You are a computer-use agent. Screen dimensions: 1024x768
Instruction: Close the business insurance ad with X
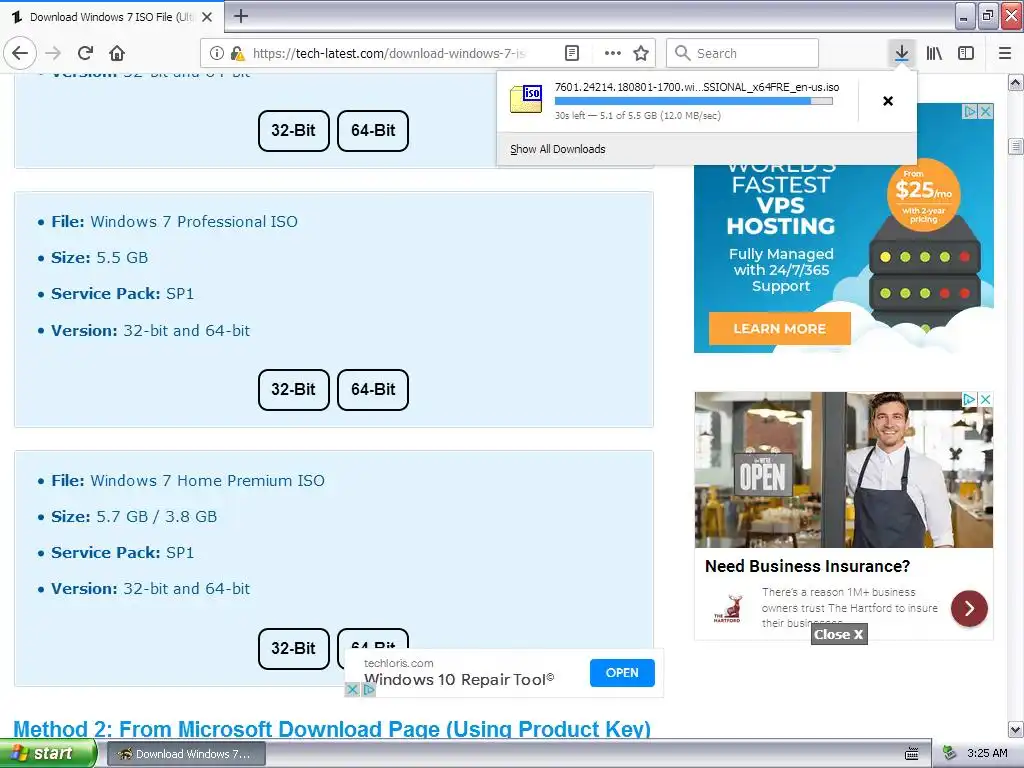pos(986,399)
